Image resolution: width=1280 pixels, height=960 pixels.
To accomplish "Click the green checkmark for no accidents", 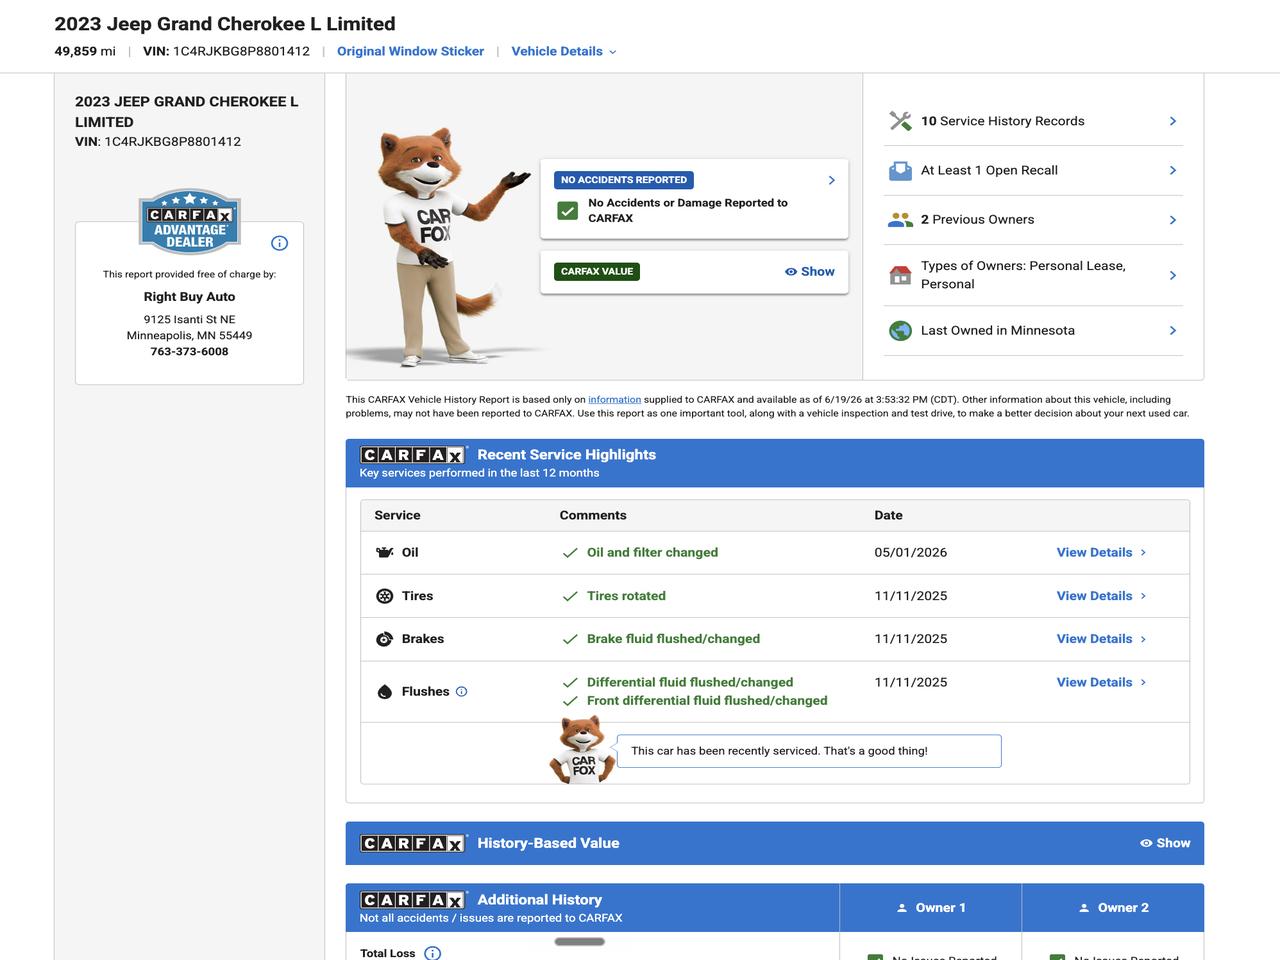I will [568, 211].
